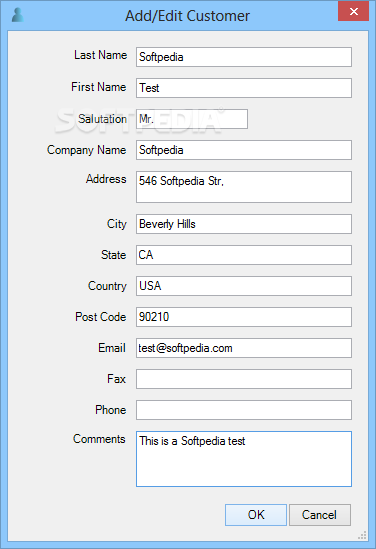Click the Country label

point(107,286)
